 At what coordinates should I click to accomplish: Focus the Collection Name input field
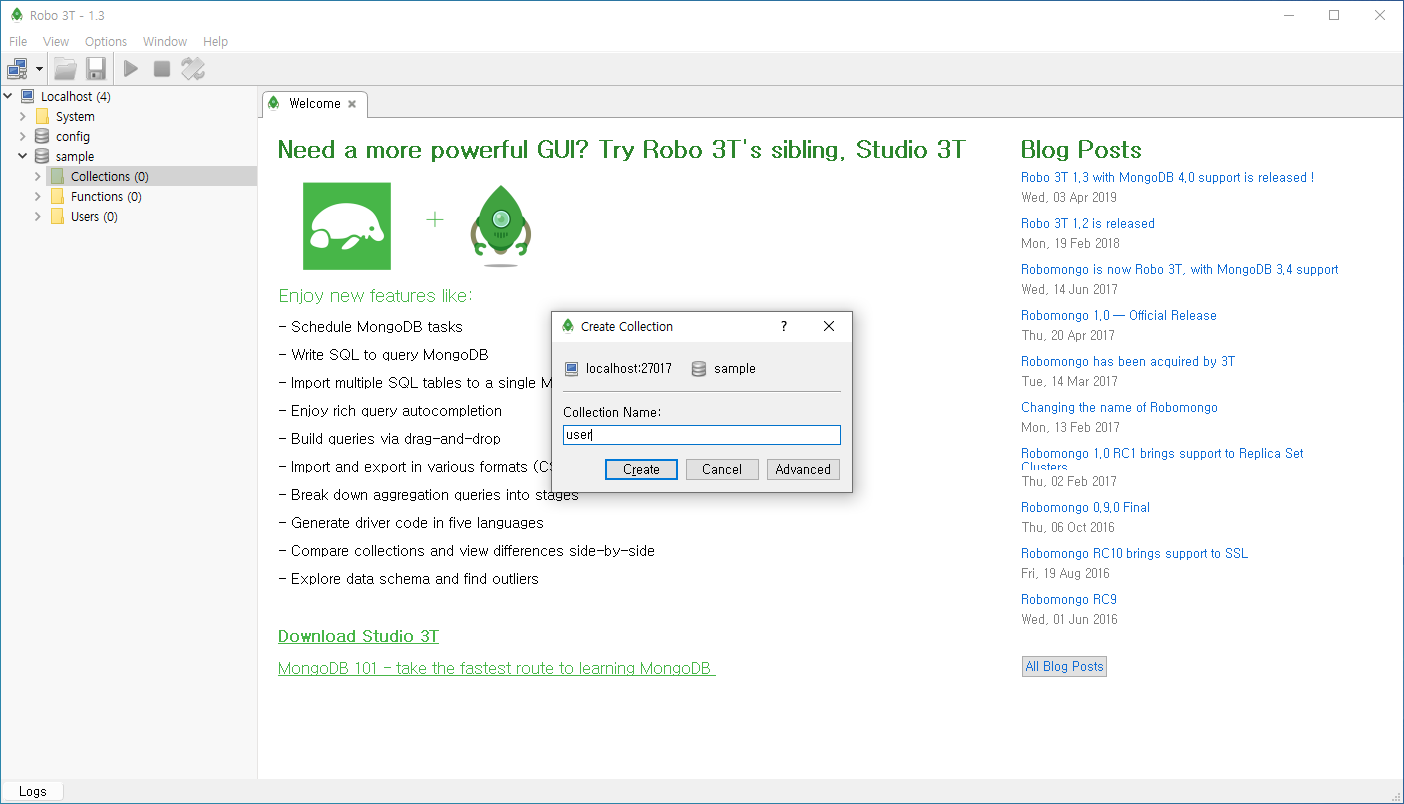coord(702,435)
